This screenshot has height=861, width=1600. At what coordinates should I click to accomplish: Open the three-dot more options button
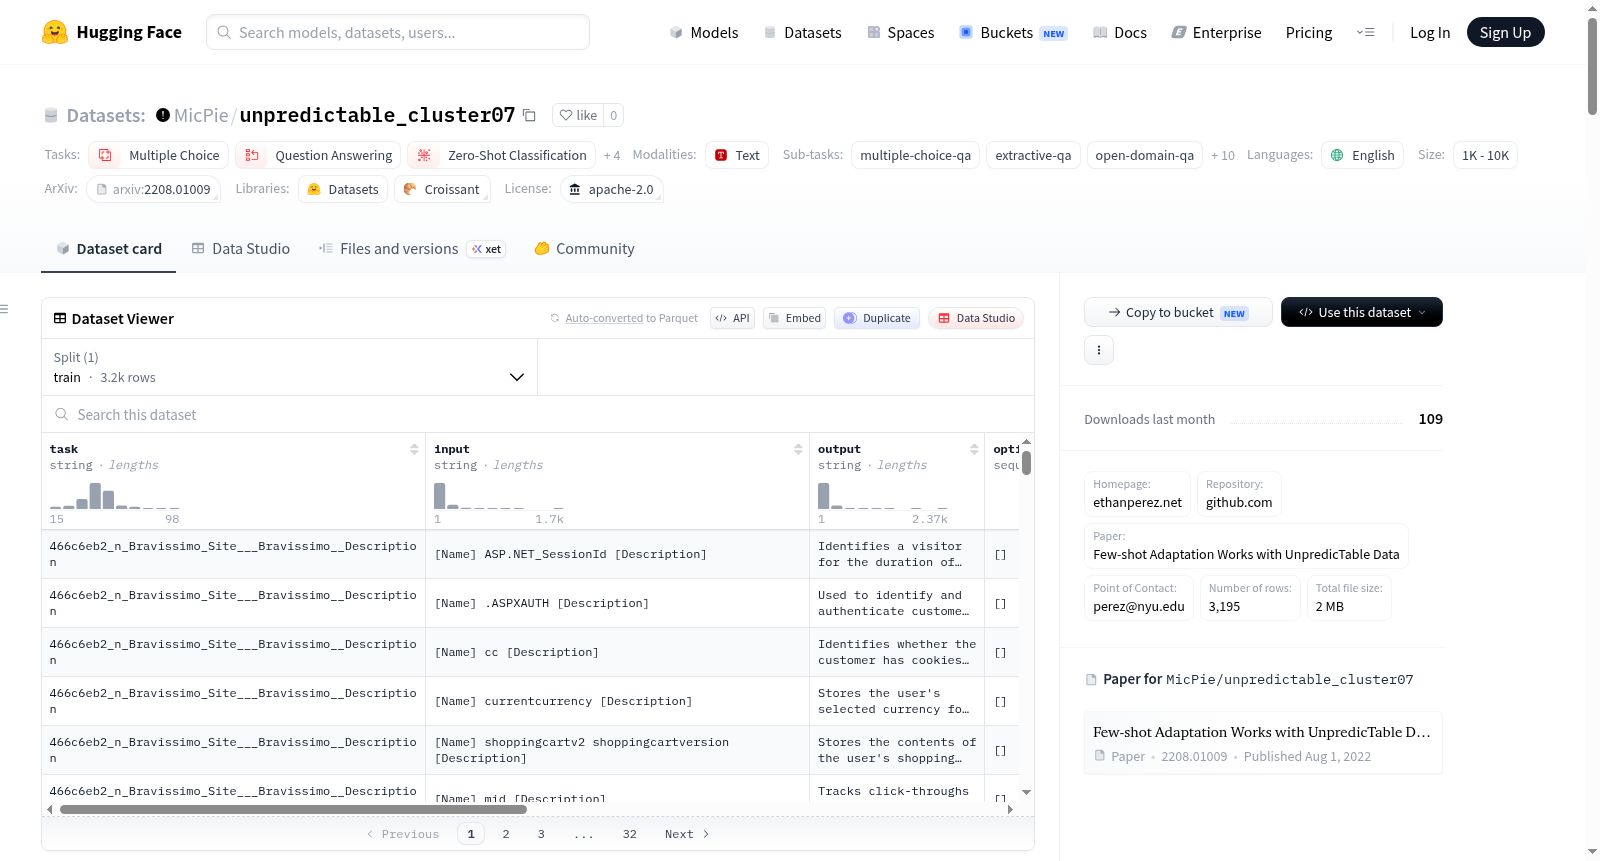coord(1099,350)
